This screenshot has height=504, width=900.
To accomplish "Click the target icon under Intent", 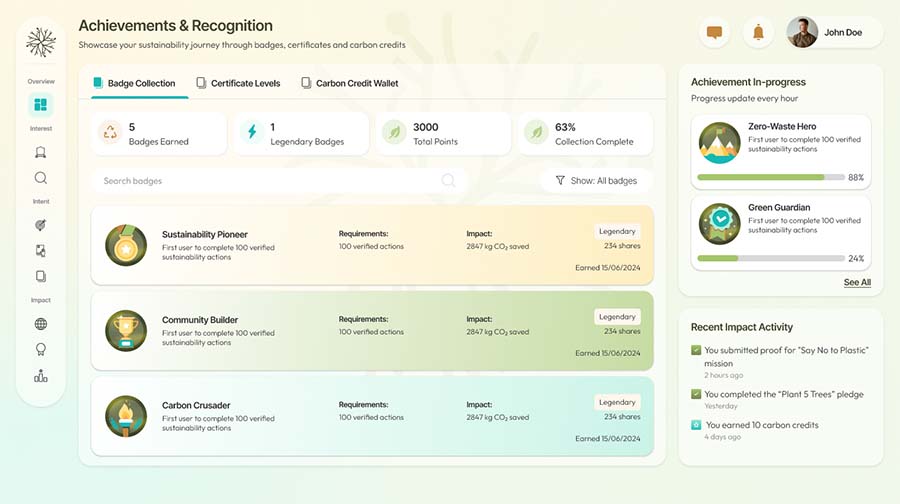I will pos(41,225).
